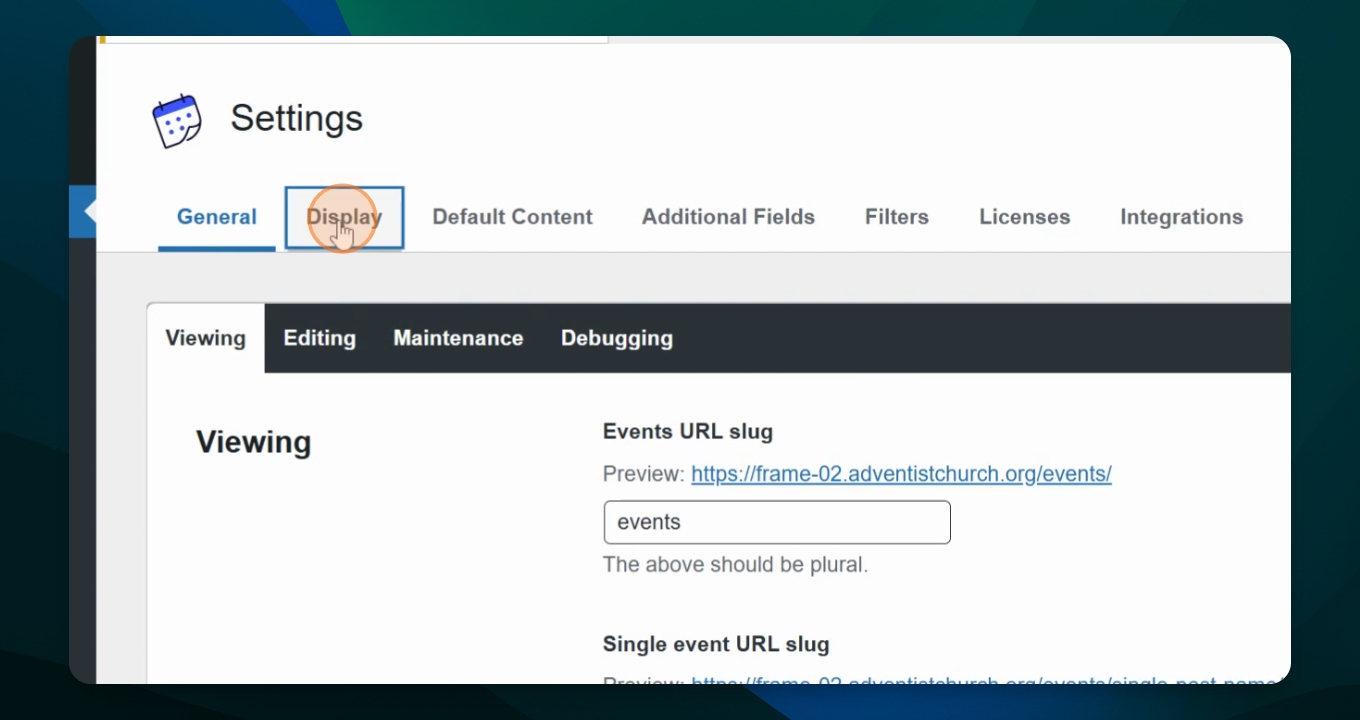
Task: Click the Viewing section heading
Action: [253, 442]
